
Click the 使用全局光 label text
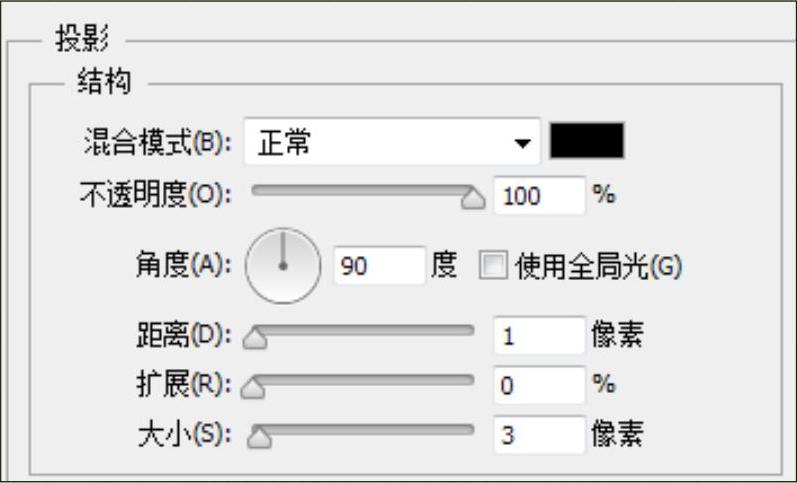click(x=597, y=266)
